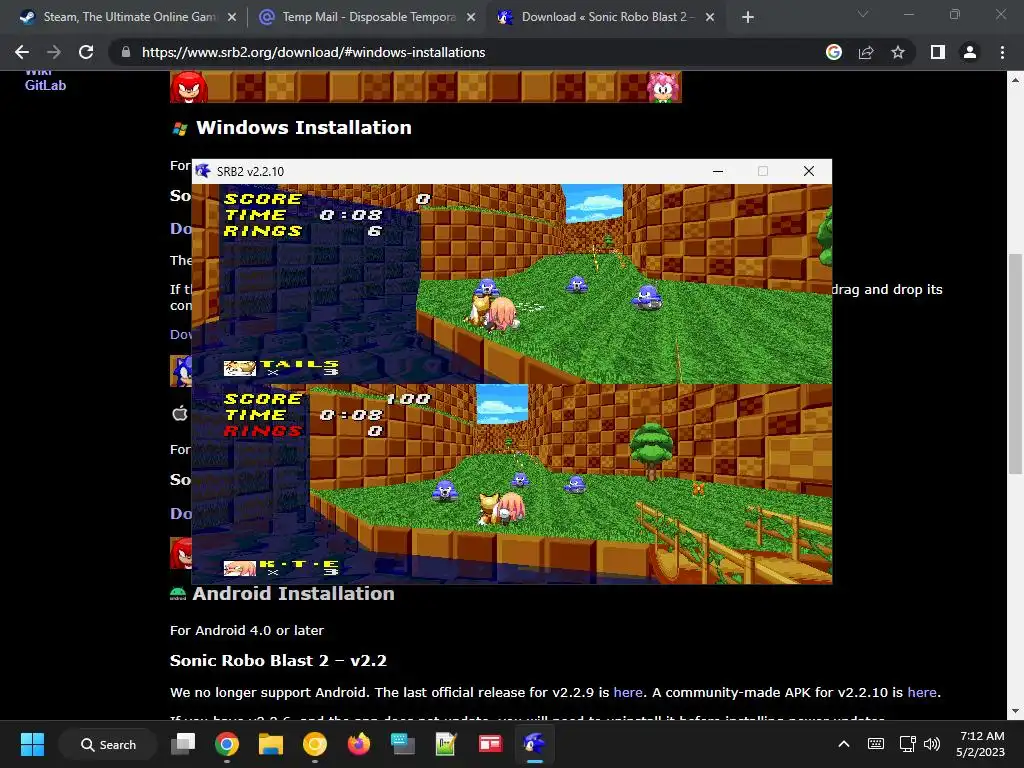Click the Apple logo on the page
The width and height of the screenshot is (1024, 768).
180,413
